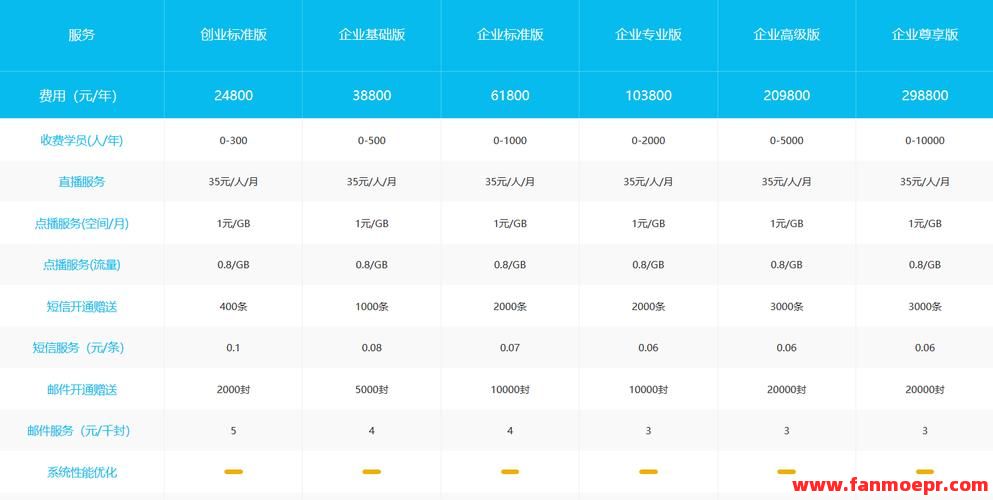Open the 直播服务 row label

click(x=82, y=182)
